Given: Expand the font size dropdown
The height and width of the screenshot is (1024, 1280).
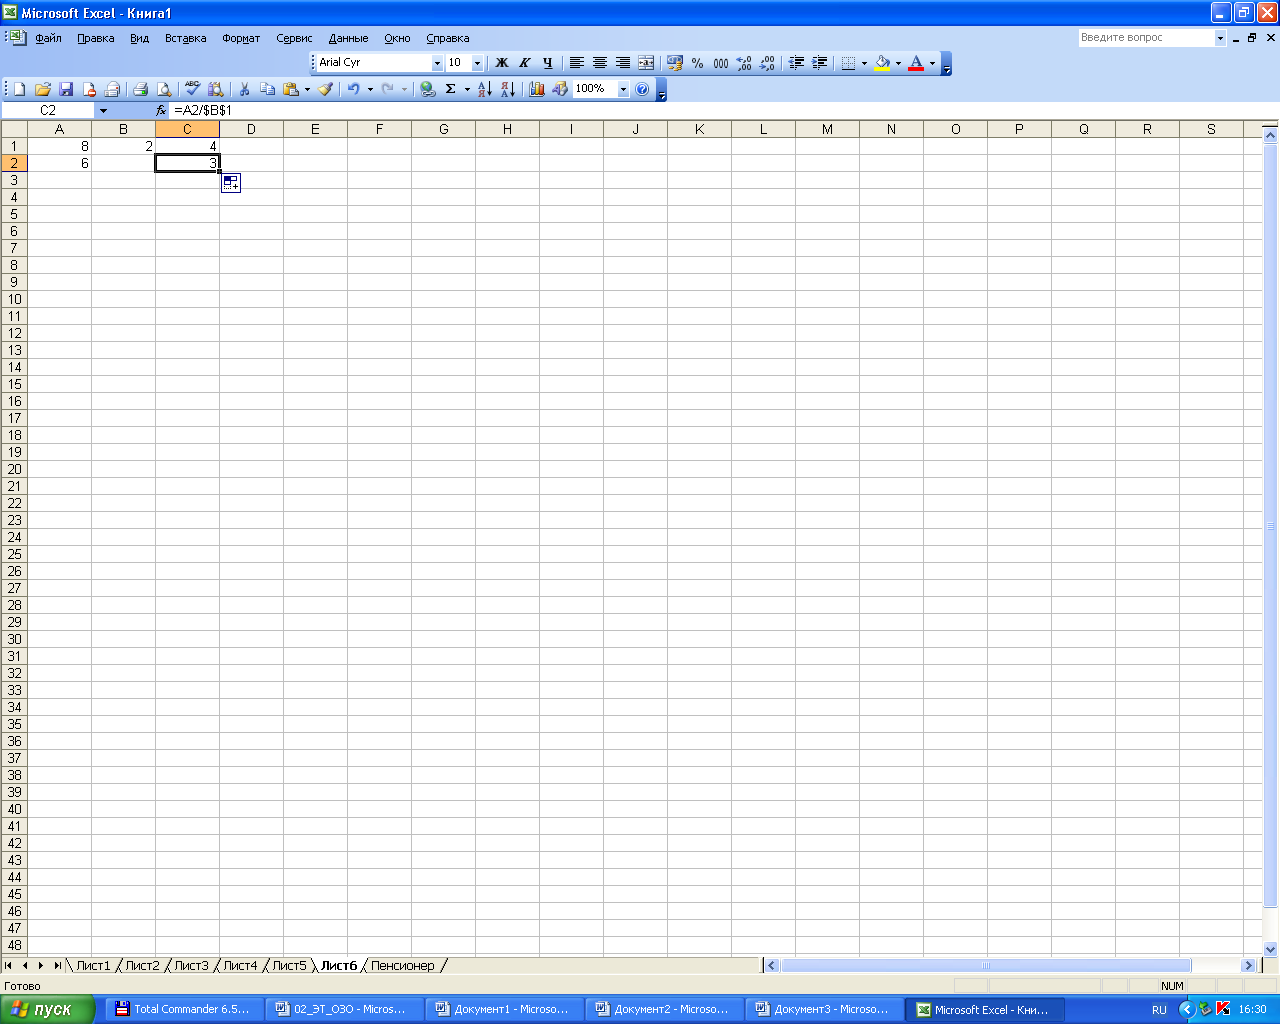Looking at the screenshot, I should point(477,63).
